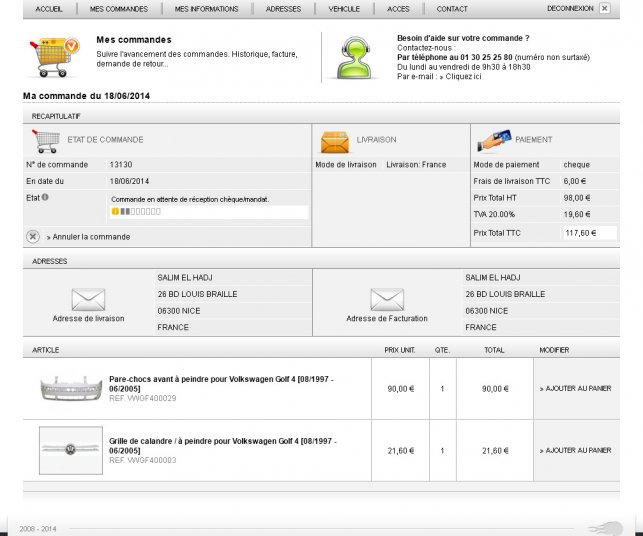Click the Adresse de livraison envelope icon

tap(88, 299)
